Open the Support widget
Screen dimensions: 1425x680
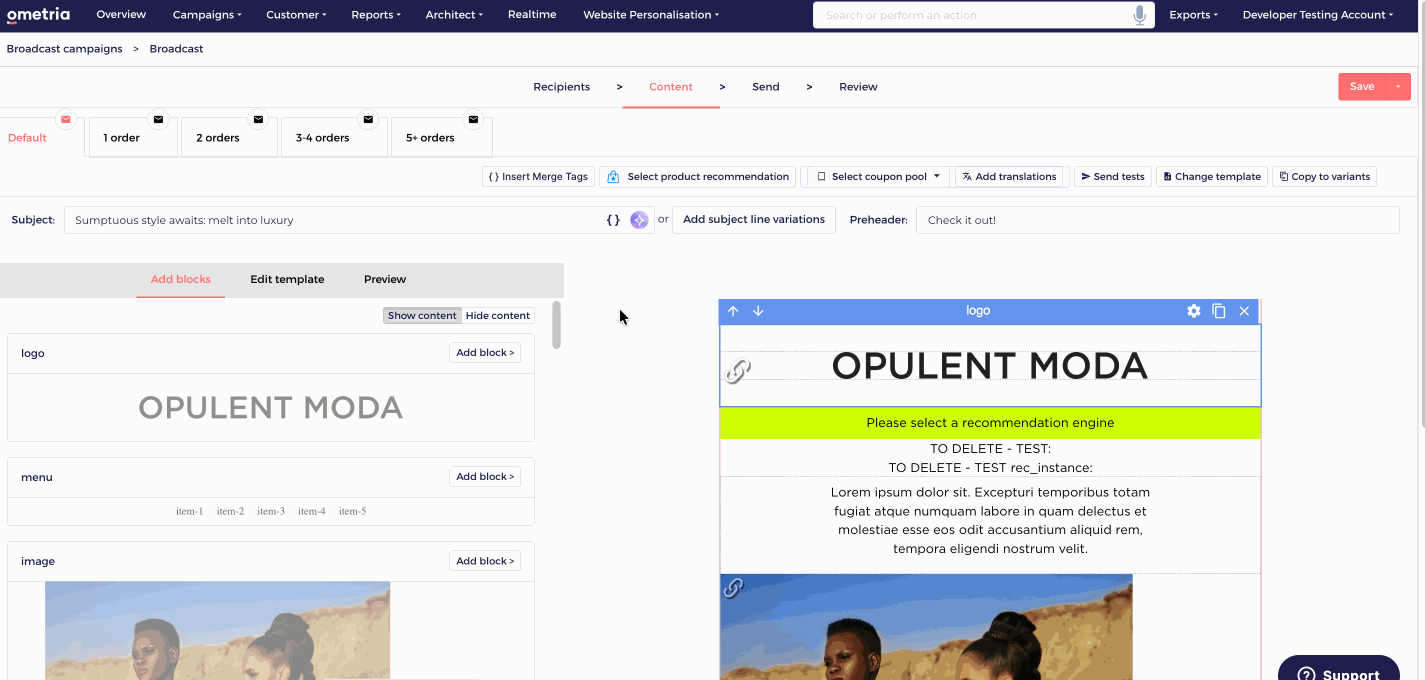pos(1338,672)
